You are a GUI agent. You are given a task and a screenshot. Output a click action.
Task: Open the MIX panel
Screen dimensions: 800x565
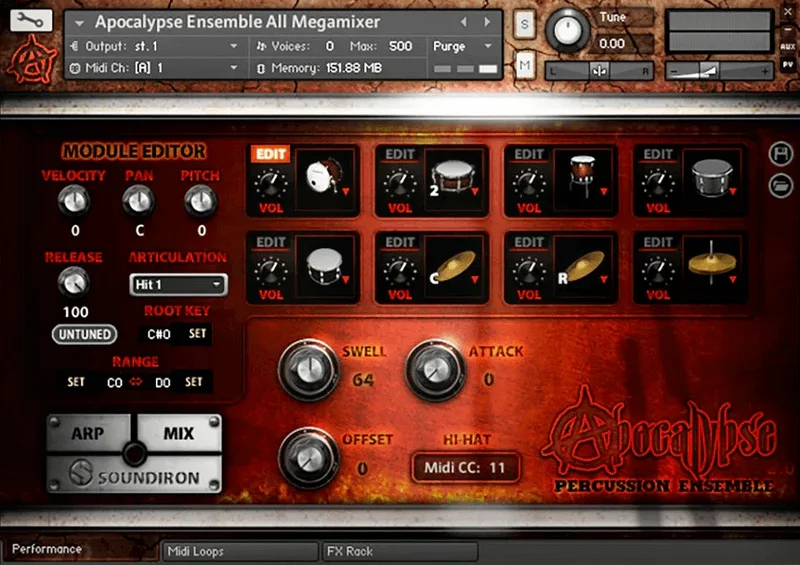[179, 433]
